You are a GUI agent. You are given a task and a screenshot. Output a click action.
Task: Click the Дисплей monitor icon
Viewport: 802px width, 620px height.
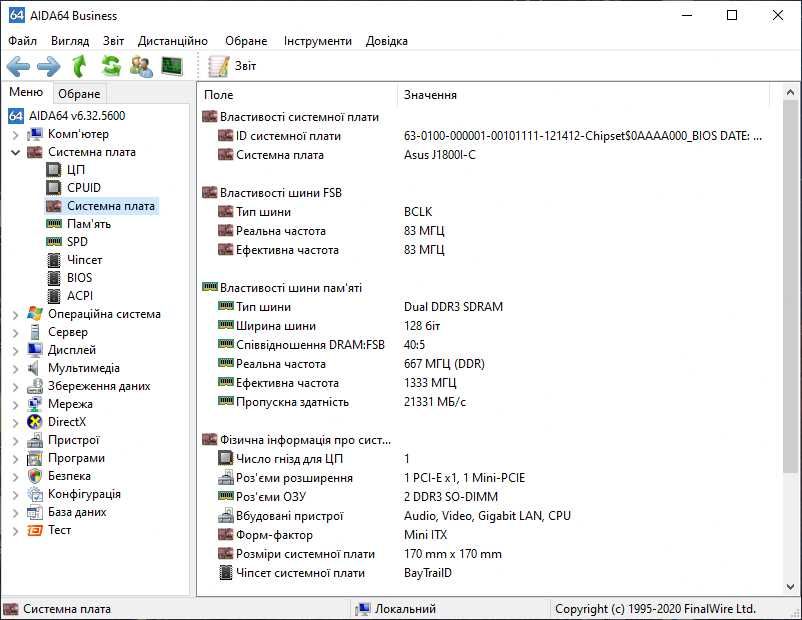(34, 350)
